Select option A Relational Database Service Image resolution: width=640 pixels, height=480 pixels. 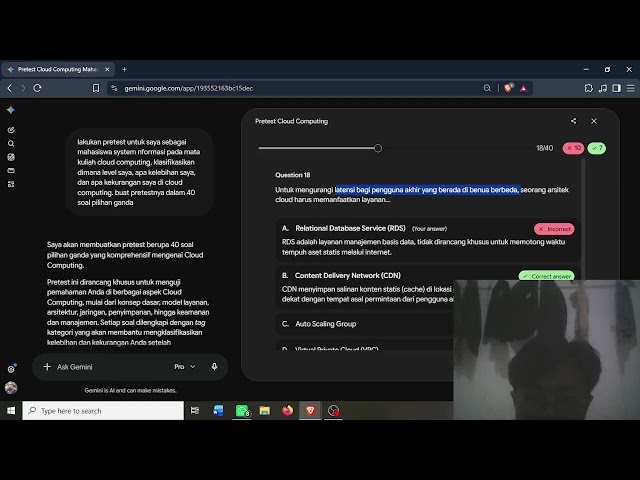(x=428, y=240)
